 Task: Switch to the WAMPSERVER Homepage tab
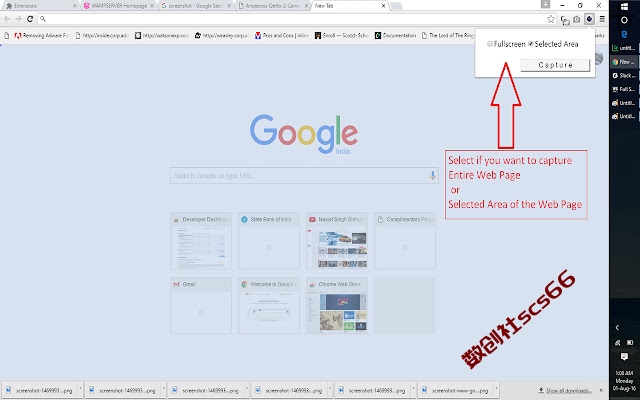119,6
